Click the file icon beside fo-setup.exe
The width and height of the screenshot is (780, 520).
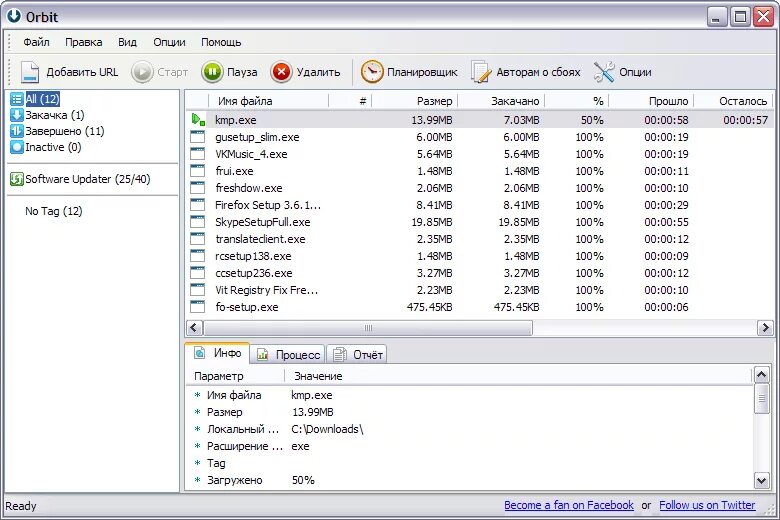tap(197, 307)
